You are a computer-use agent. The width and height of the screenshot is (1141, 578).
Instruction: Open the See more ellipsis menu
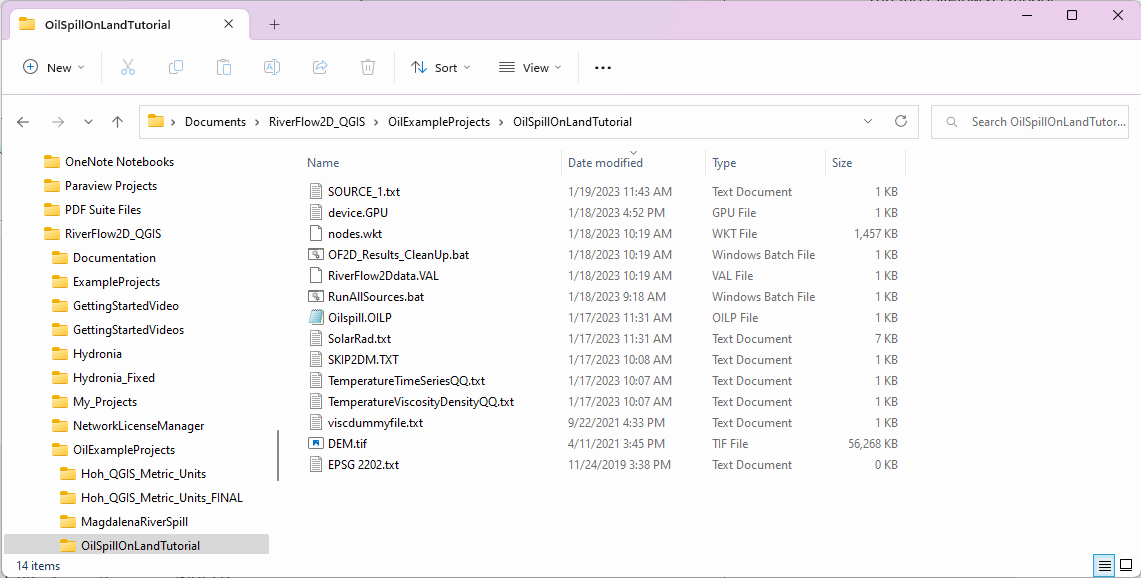coord(603,68)
